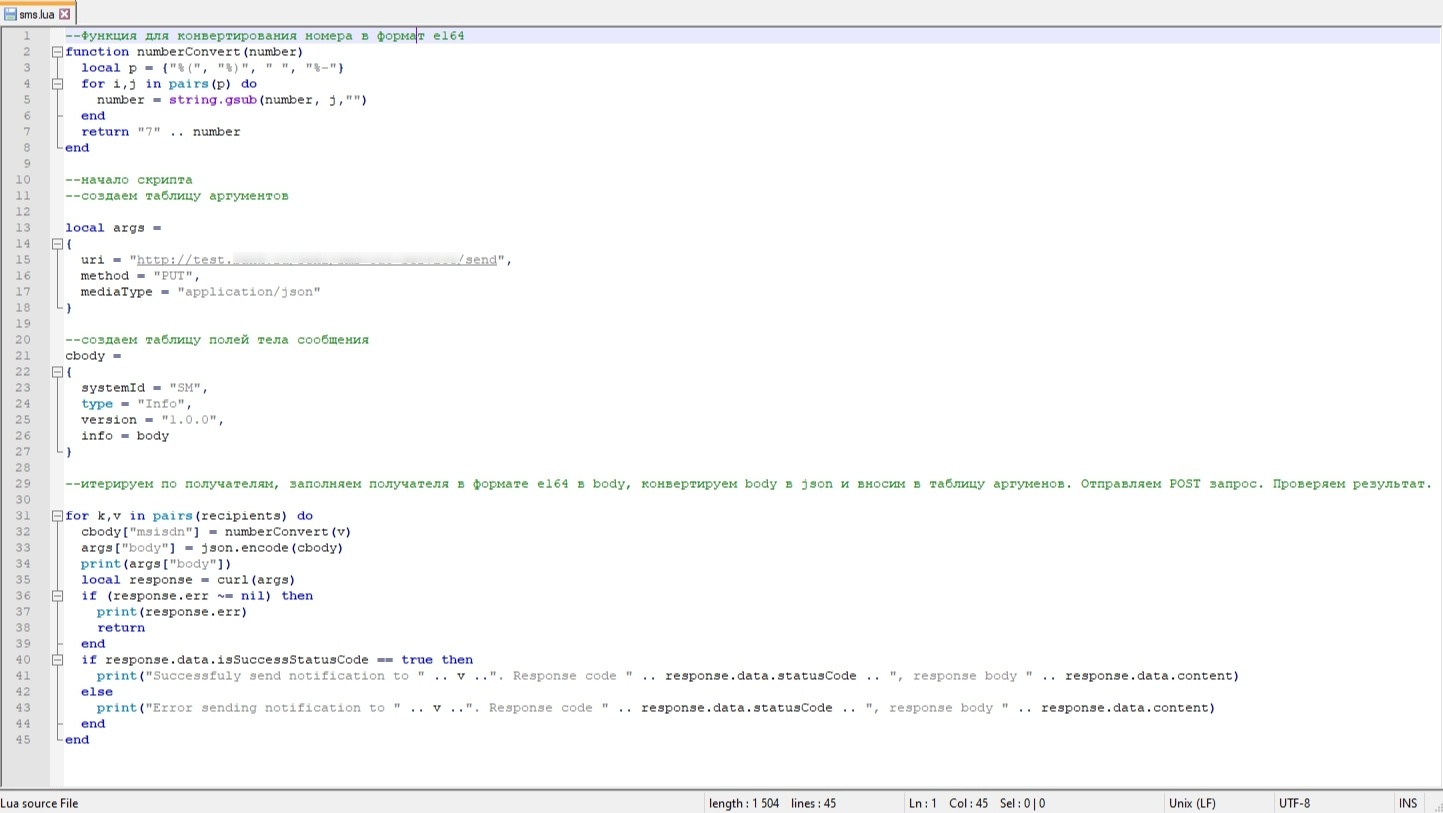
Task: Click the 'print(args["body"])' line
Action: click(x=156, y=564)
